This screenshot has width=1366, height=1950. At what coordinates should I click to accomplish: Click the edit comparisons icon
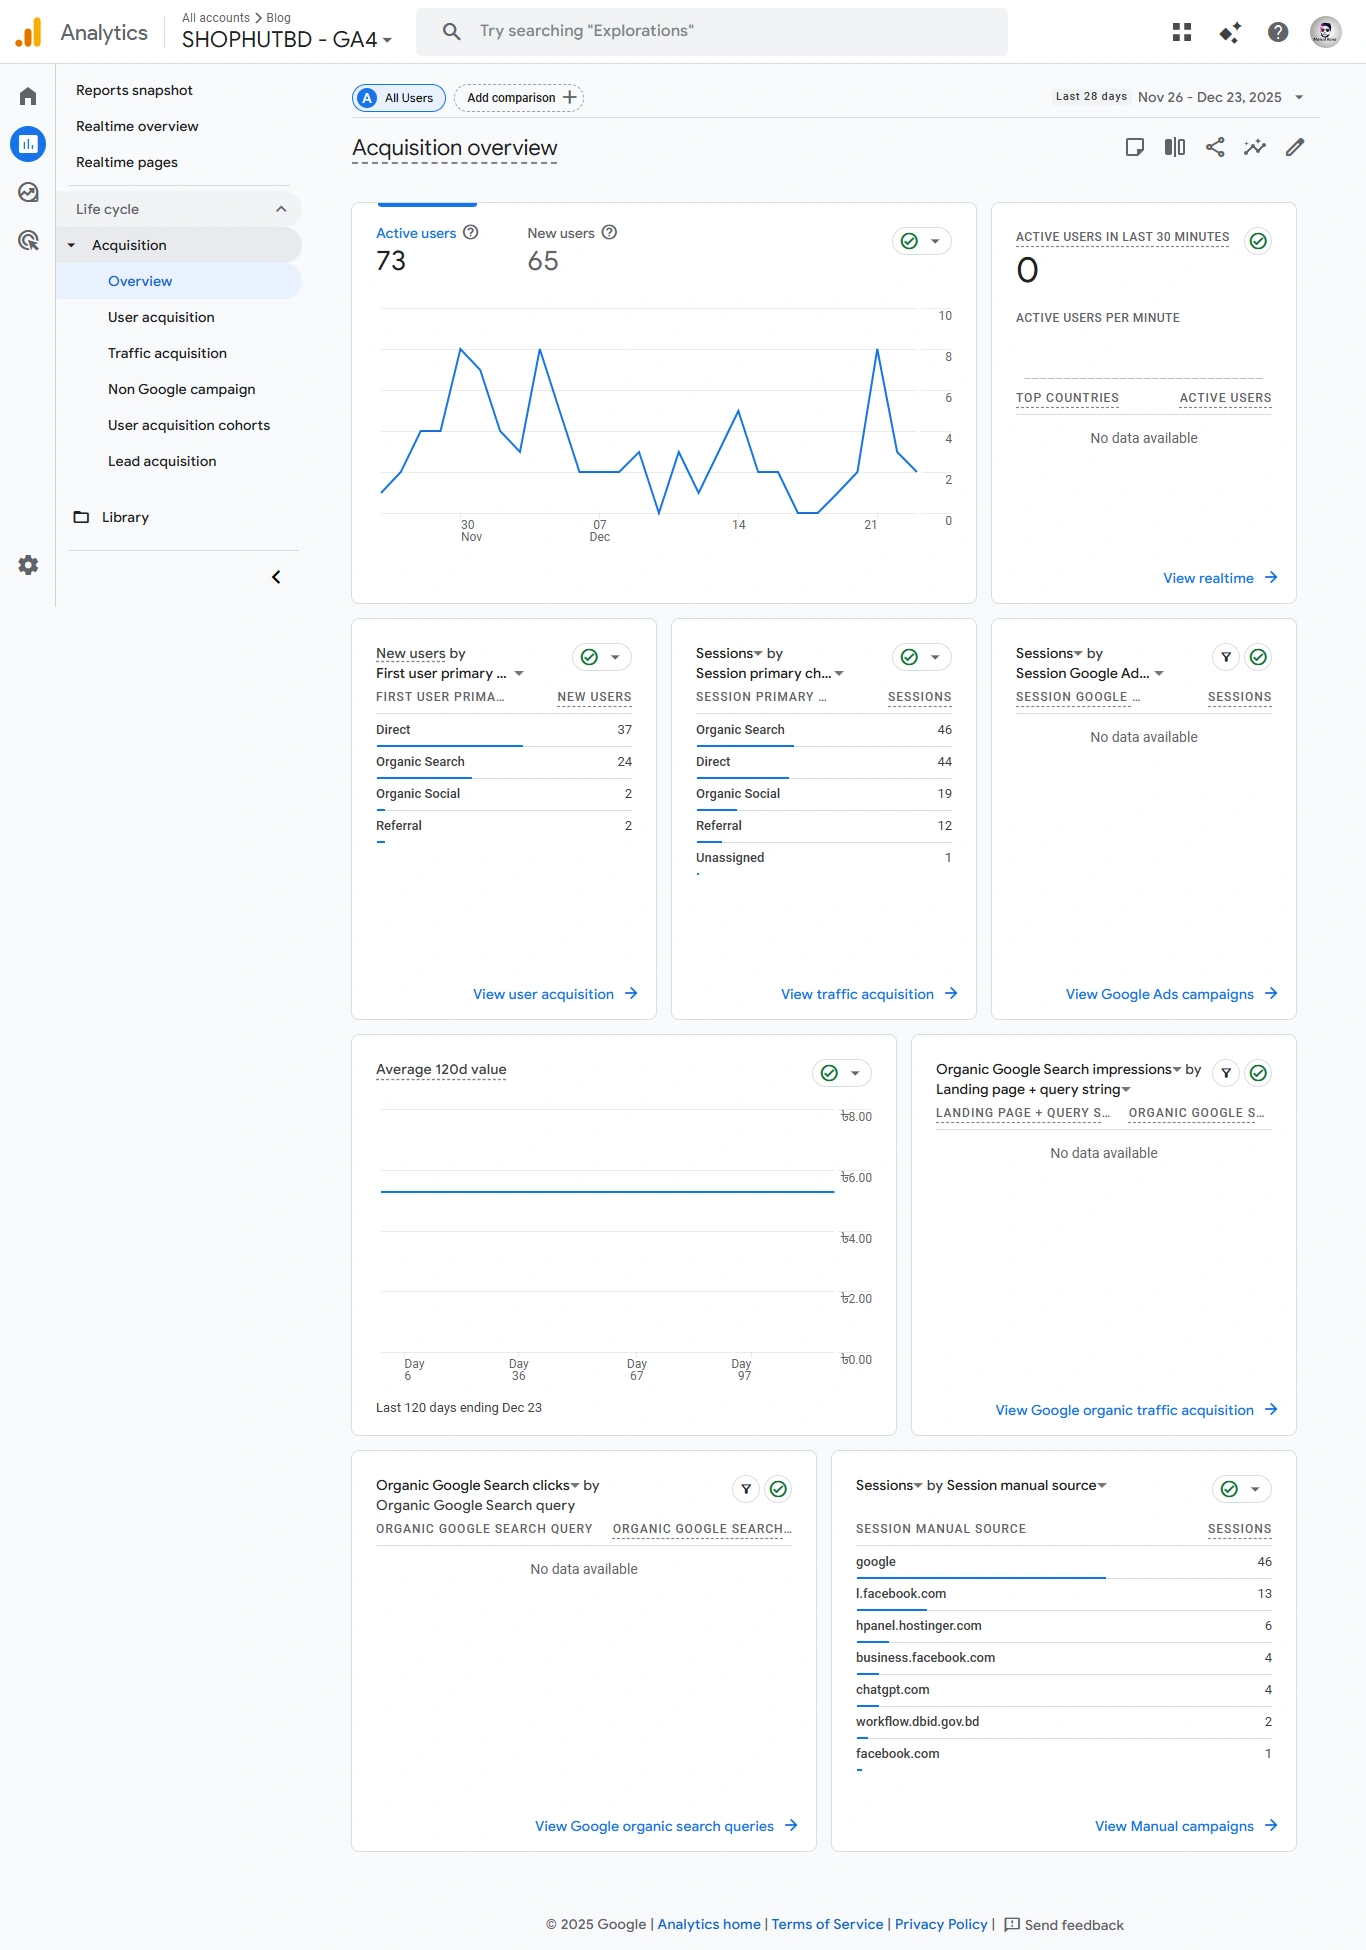(1175, 147)
